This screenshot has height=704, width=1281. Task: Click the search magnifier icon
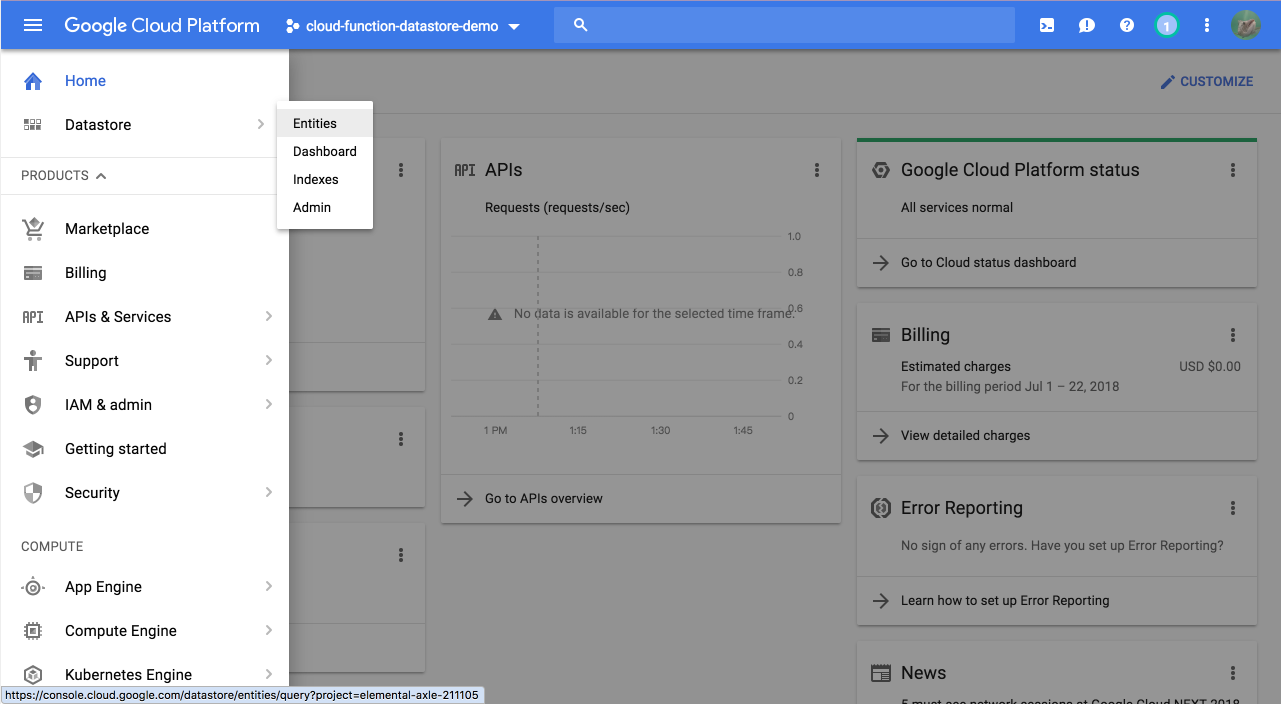click(581, 26)
